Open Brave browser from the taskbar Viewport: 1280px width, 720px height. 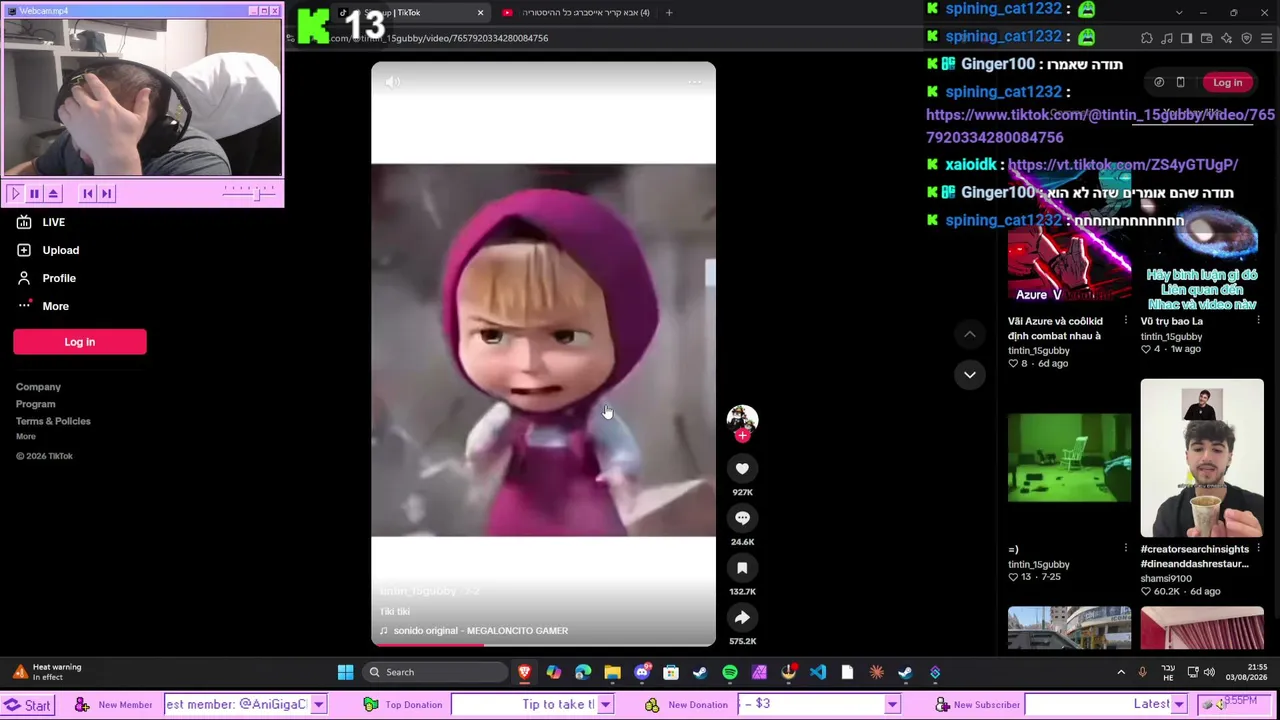pos(524,672)
